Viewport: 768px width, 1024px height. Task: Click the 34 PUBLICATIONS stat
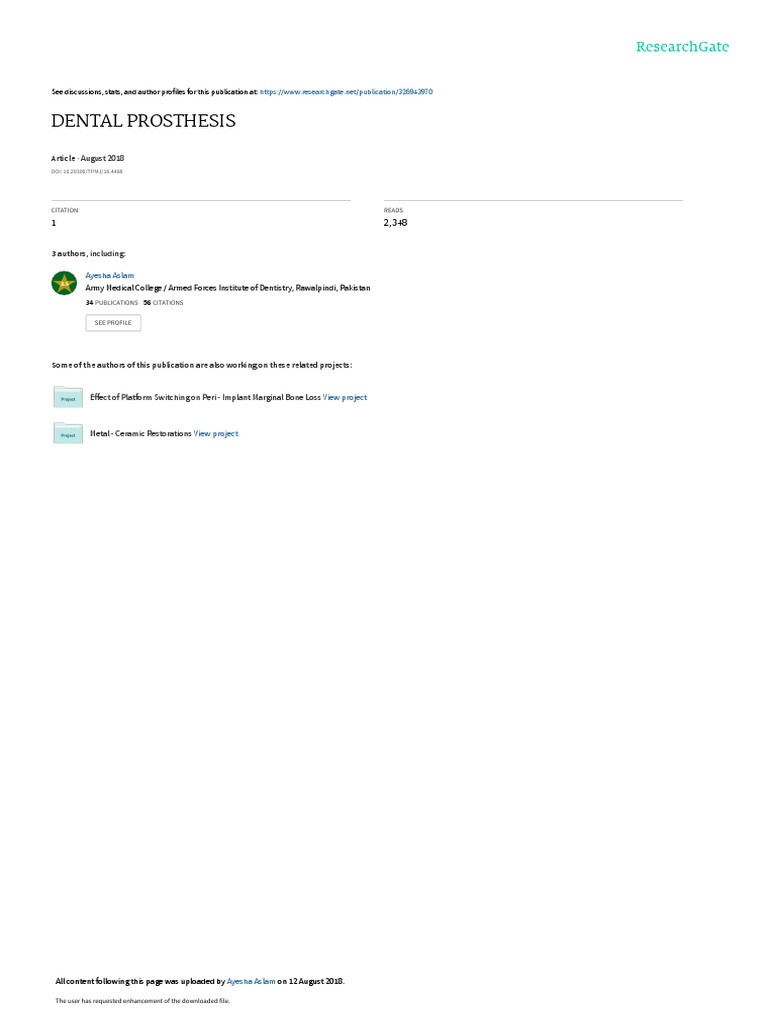(112, 303)
